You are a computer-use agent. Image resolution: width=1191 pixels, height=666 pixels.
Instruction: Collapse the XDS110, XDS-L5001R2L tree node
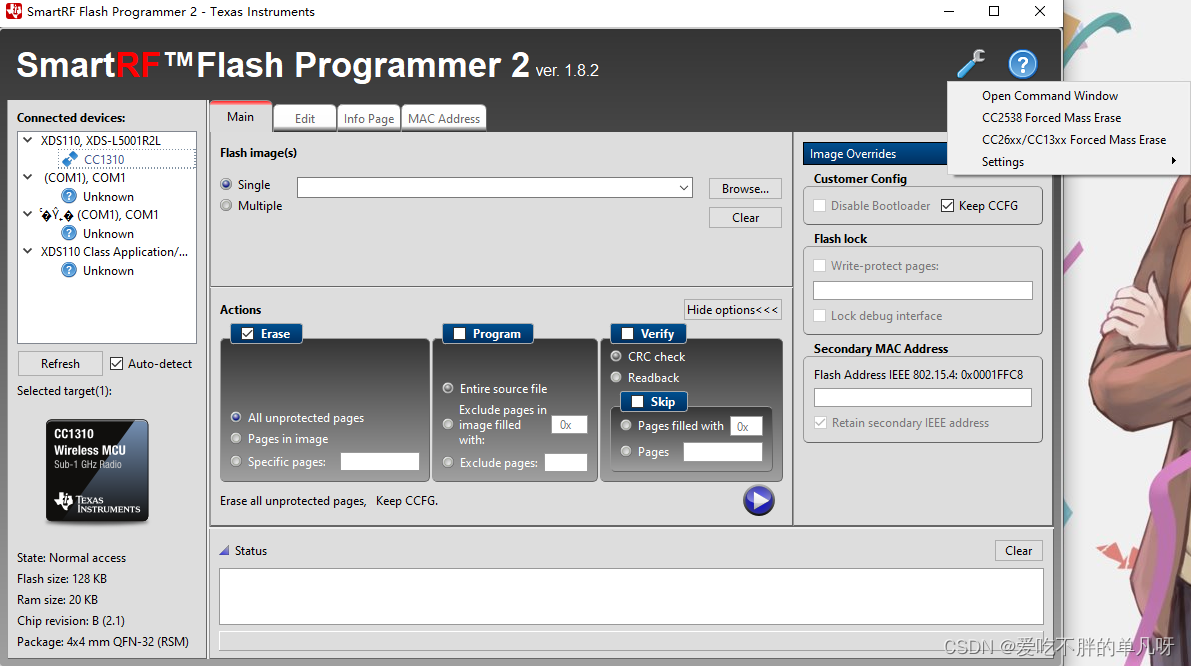(x=28, y=140)
